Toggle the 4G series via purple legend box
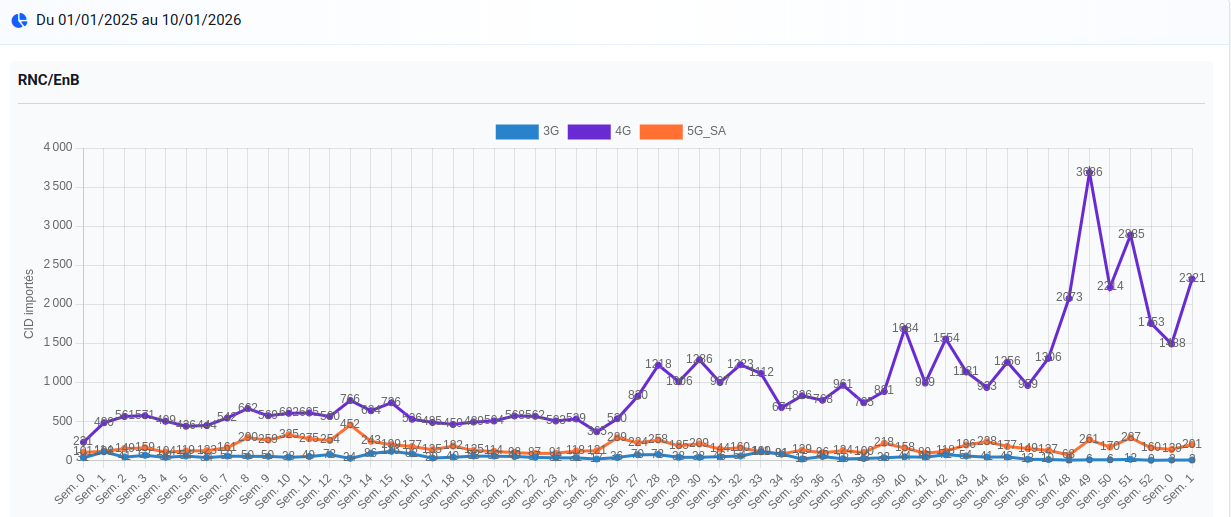The image size is (1231, 517). coord(588,131)
